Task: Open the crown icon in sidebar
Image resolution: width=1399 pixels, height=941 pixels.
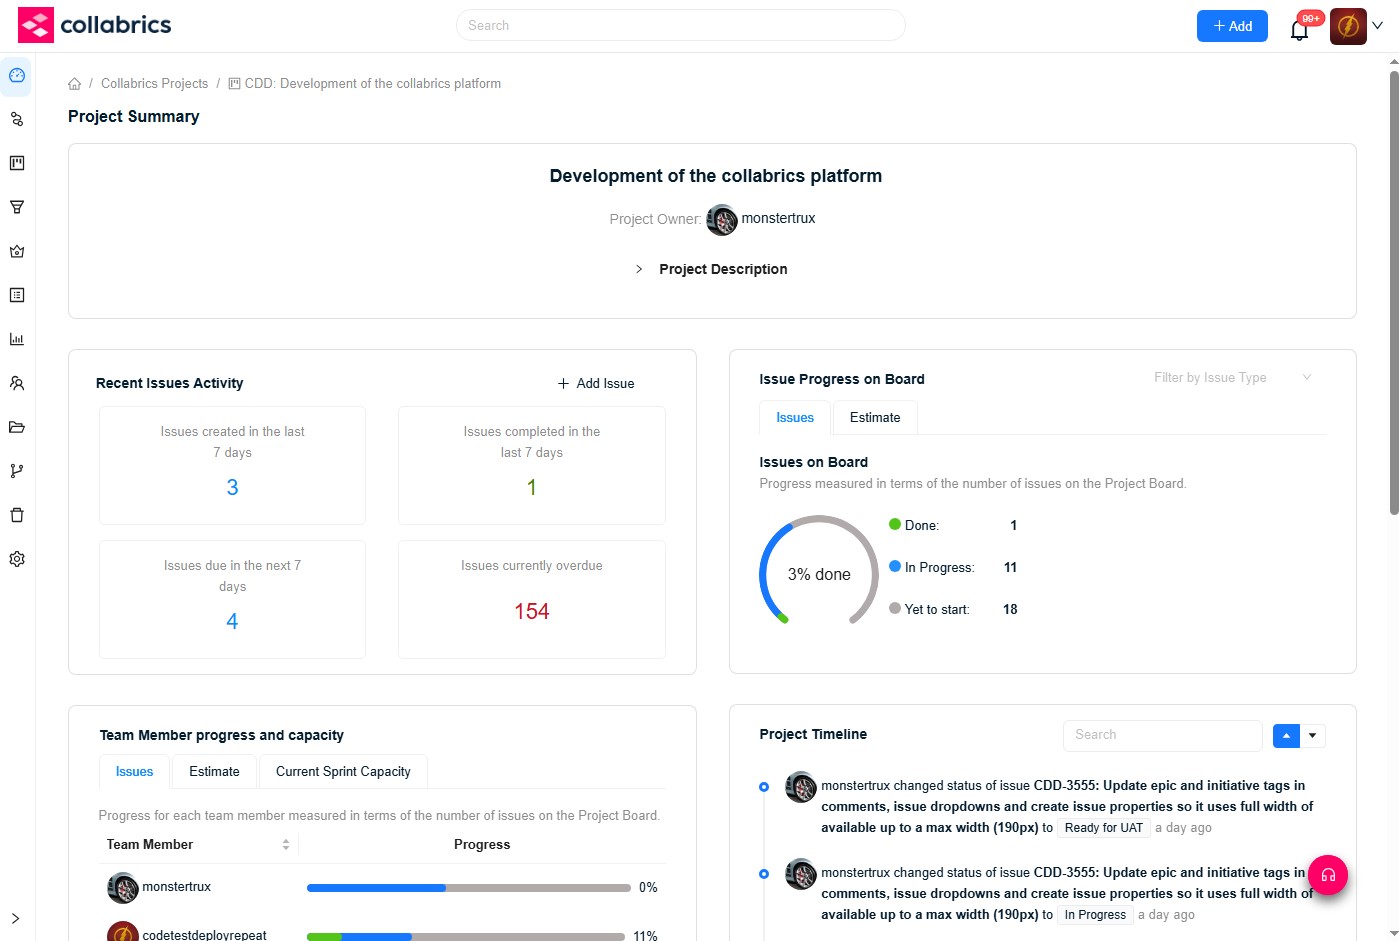Action: 17,251
